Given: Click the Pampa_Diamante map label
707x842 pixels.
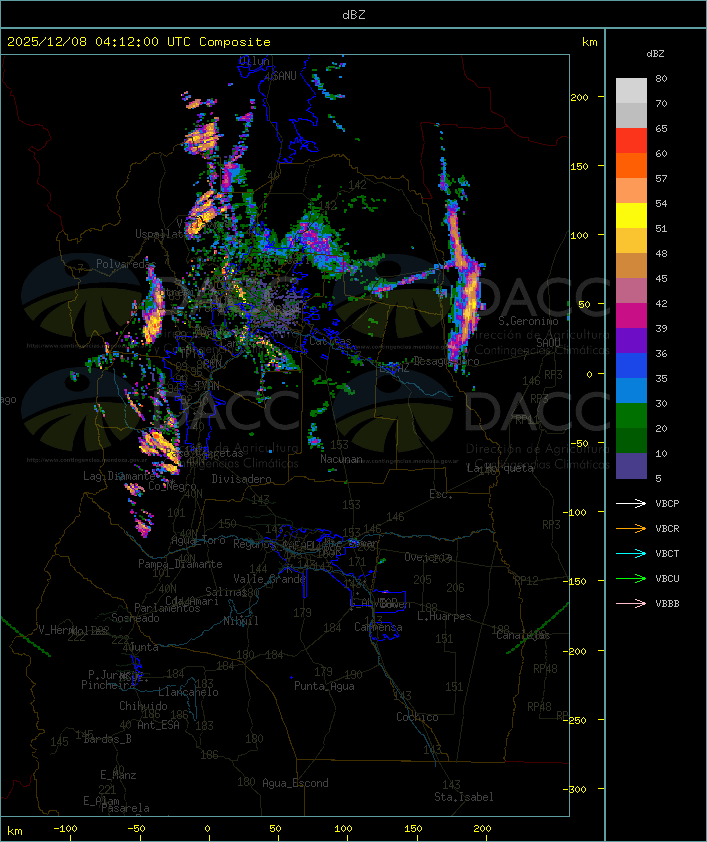Looking at the screenshot, I should point(180,564).
